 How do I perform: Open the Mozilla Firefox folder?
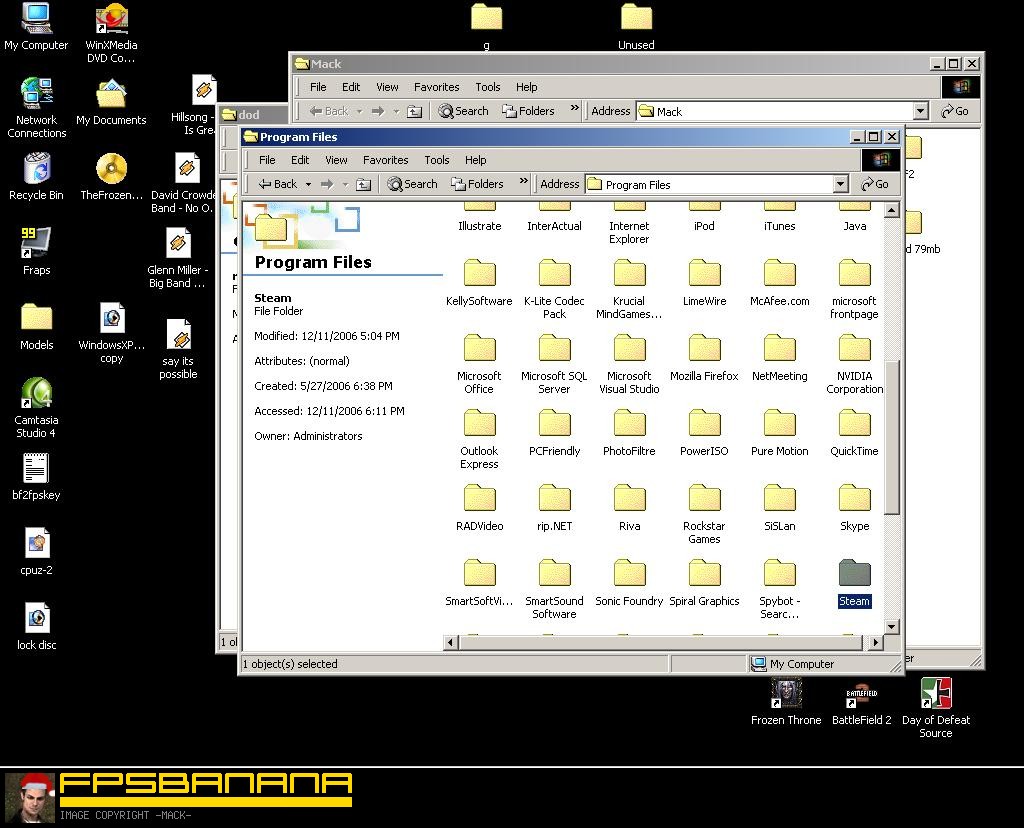coord(704,350)
